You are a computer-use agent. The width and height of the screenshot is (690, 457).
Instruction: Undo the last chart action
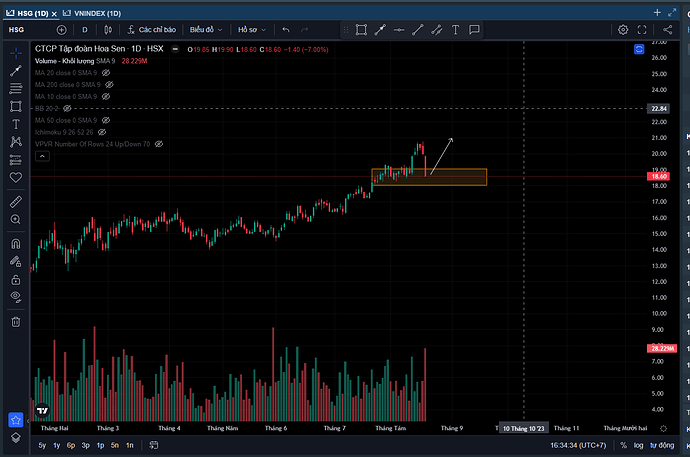286,30
